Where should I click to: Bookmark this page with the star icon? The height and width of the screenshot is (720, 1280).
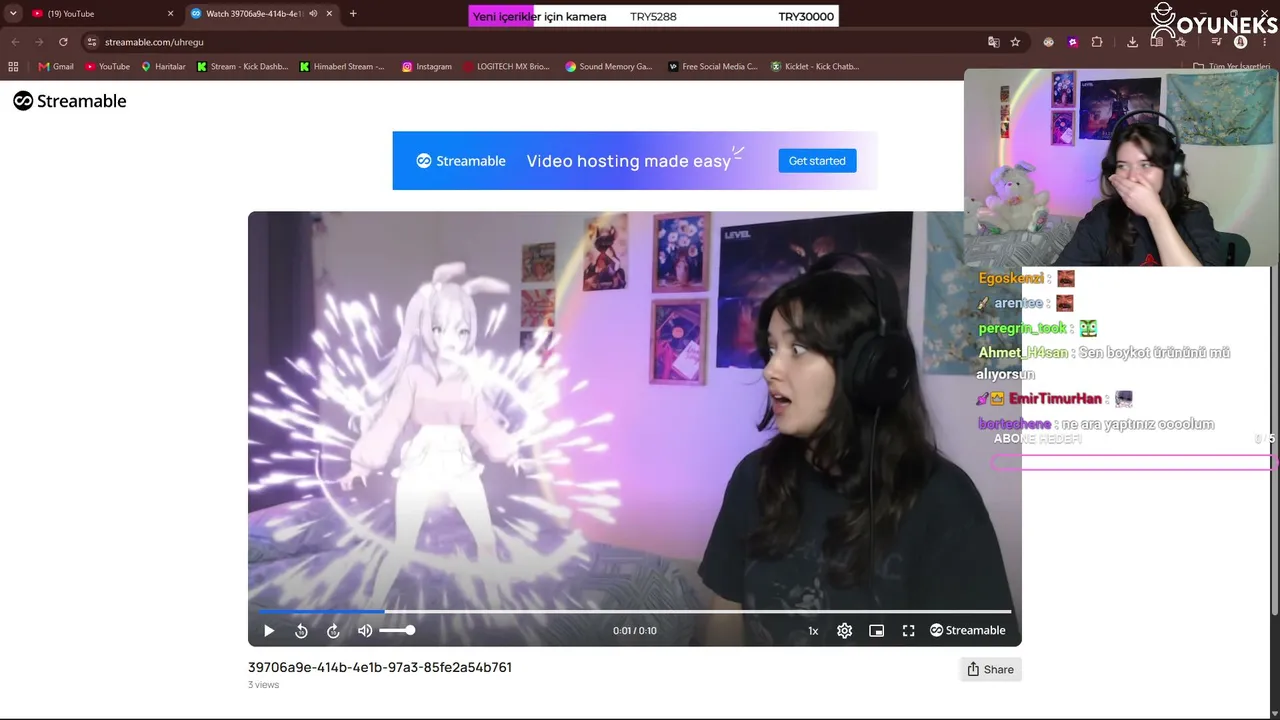[x=1015, y=42]
